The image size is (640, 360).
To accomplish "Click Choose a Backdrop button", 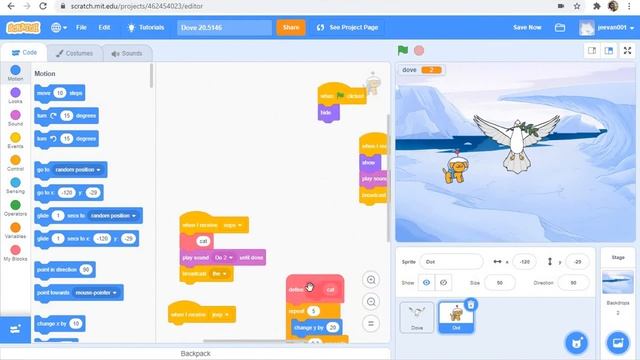I will click(x=618, y=342).
